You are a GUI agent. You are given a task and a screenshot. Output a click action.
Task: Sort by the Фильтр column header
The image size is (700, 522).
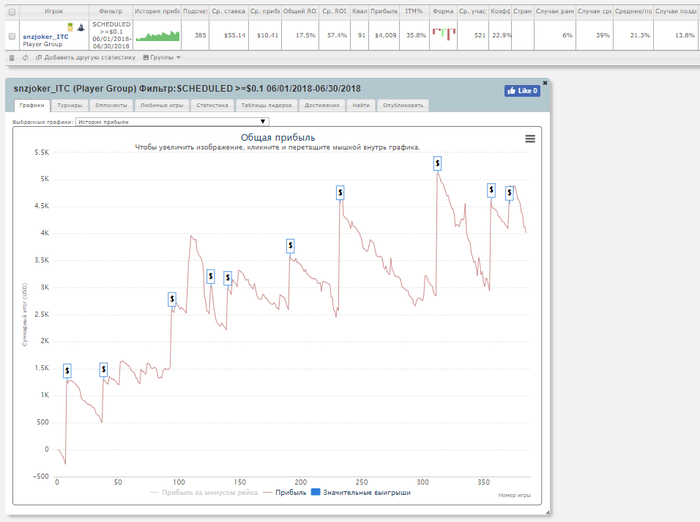pos(111,11)
